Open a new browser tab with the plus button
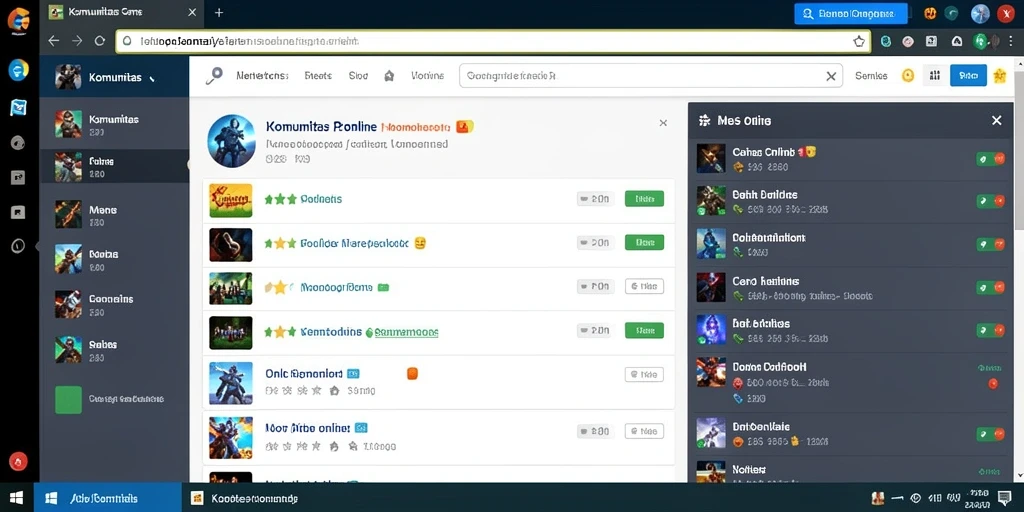 (x=219, y=12)
